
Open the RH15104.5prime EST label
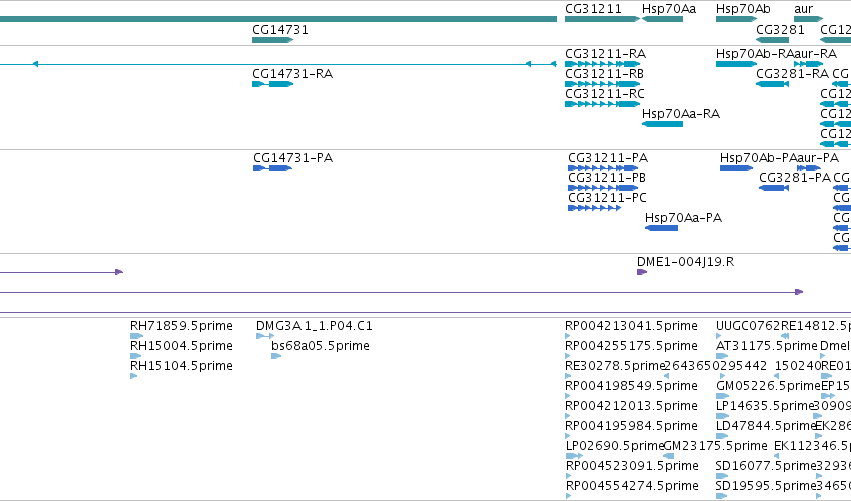(181, 366)
